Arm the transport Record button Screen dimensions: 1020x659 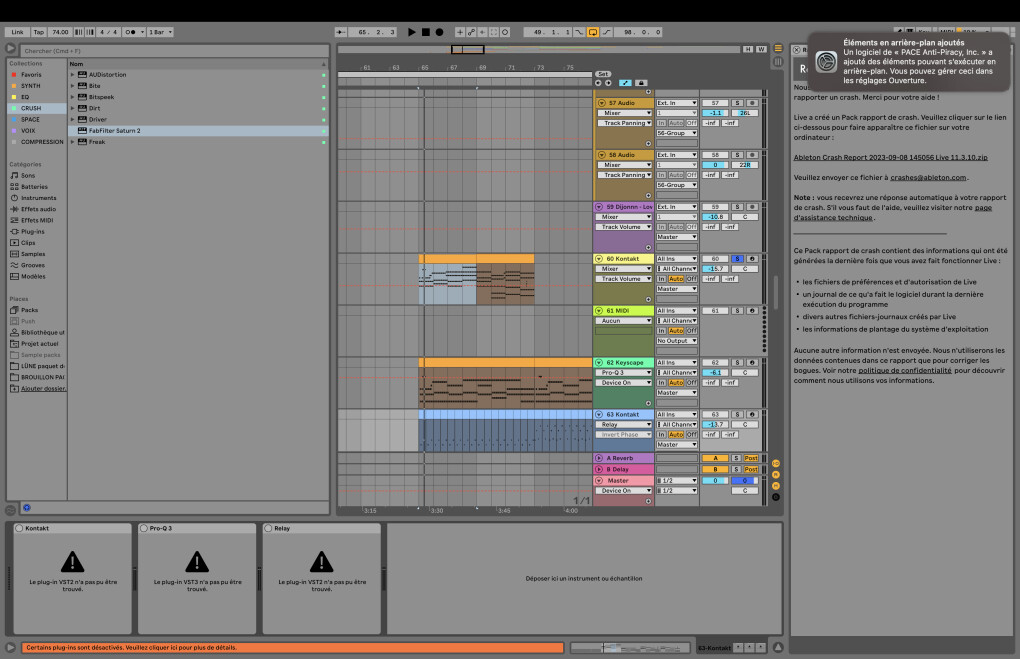coord(440,32)
